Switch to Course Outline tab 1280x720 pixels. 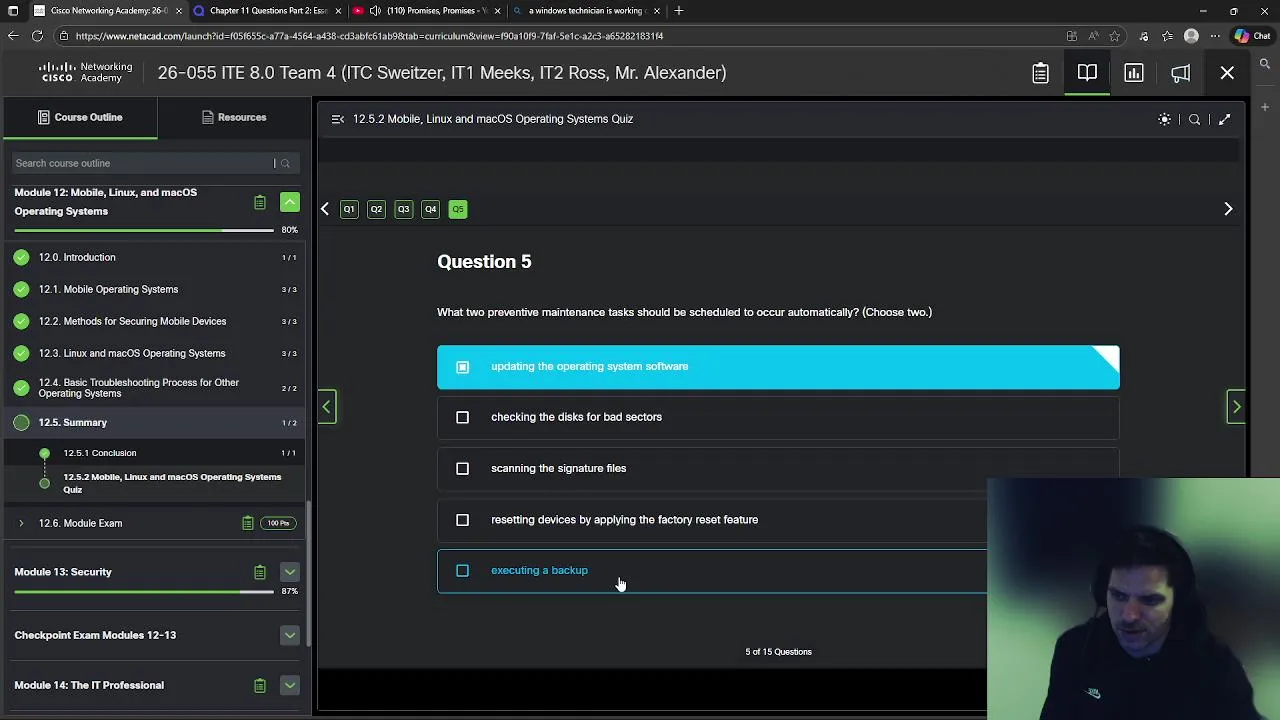coord(80,117)
